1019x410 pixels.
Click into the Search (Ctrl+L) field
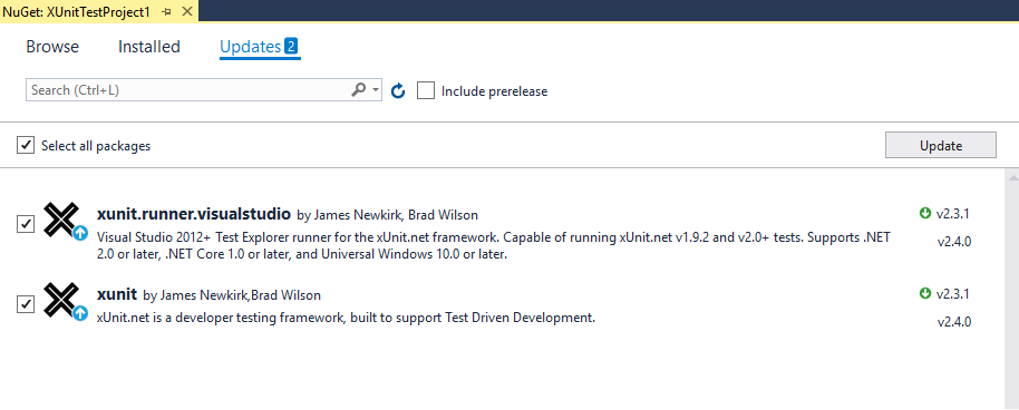click(x=185, y=90)
